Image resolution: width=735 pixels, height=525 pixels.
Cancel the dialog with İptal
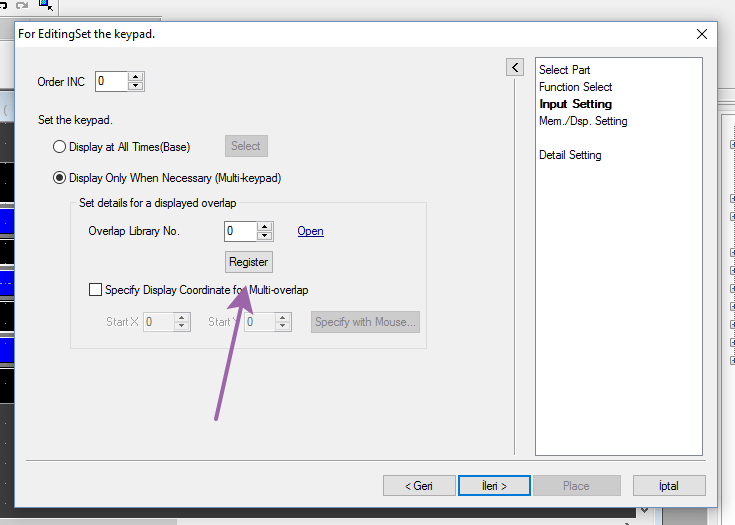coord(669,486)
